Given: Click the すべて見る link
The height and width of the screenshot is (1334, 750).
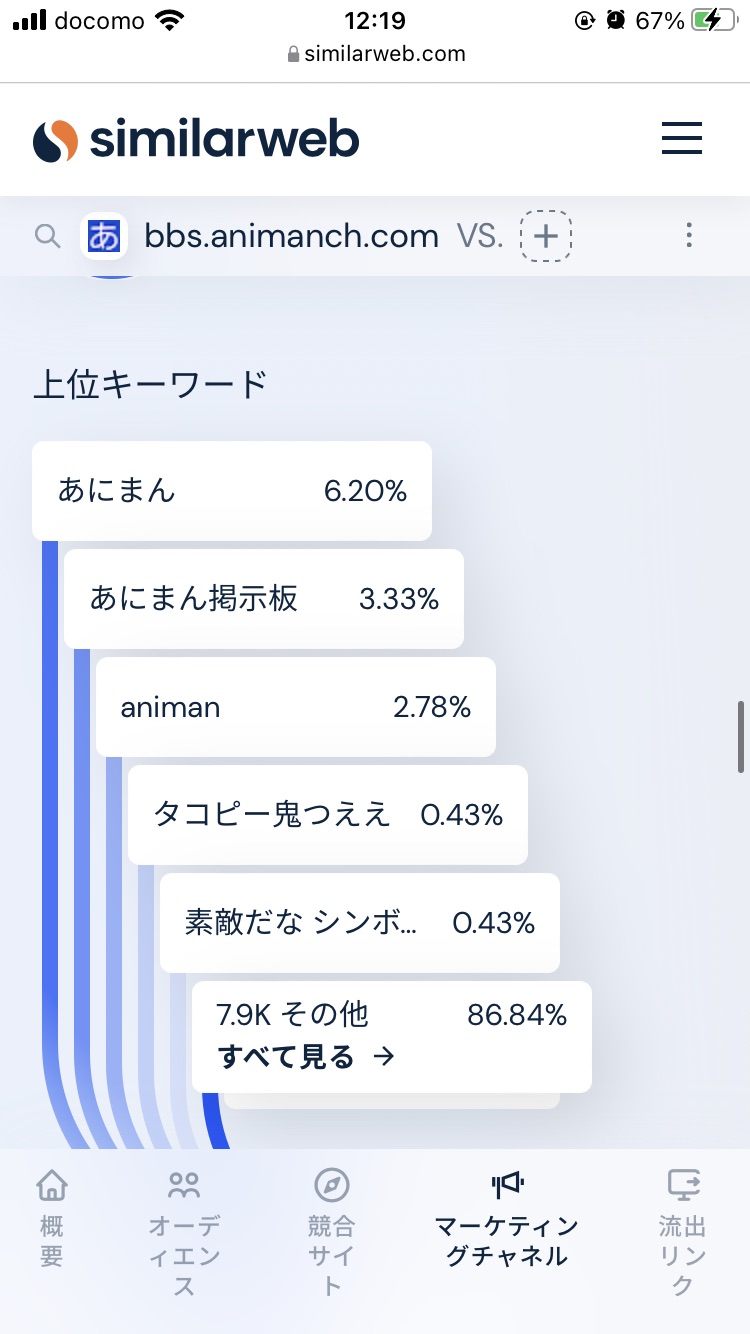Looking at the screenshot, I should pyautogui.click(x=306, y=1057).
